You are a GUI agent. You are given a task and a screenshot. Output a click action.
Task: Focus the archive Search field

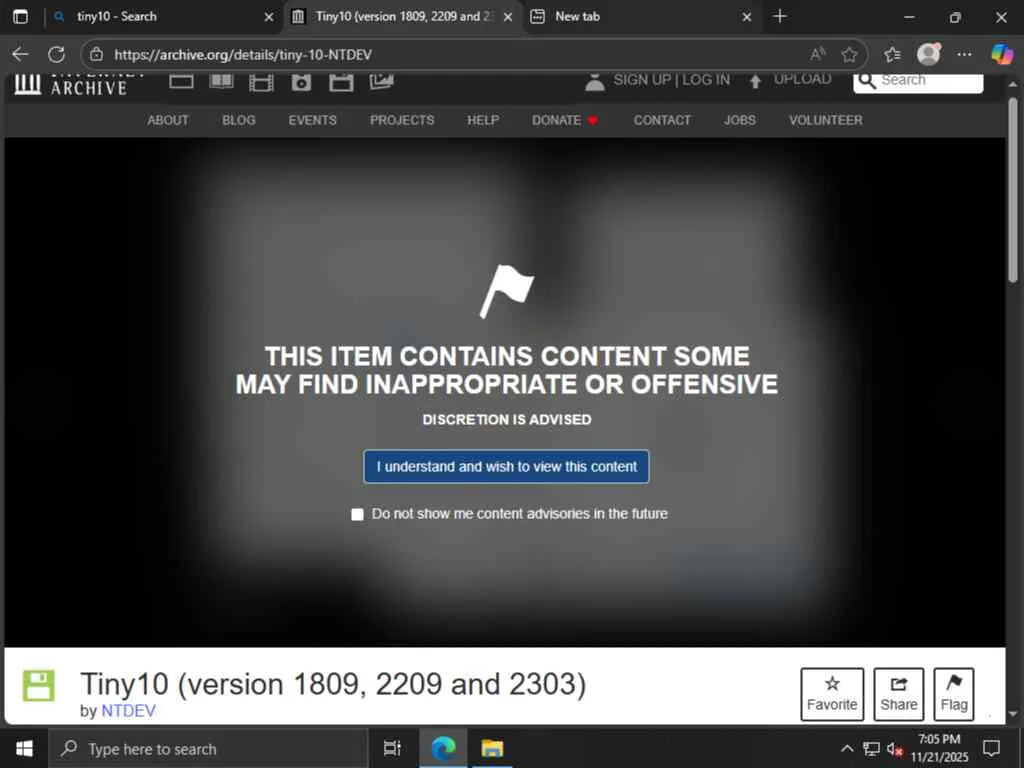(x=918, y=83)
